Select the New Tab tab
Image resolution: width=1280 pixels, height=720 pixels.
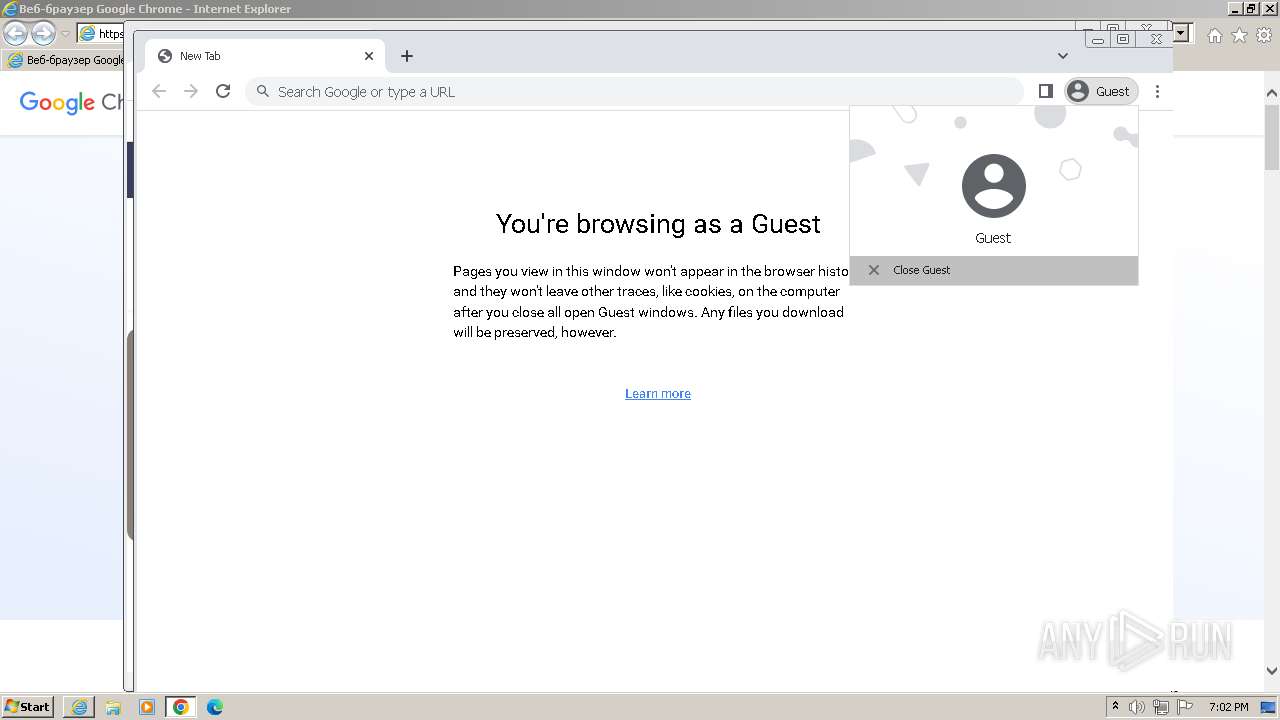265,56
